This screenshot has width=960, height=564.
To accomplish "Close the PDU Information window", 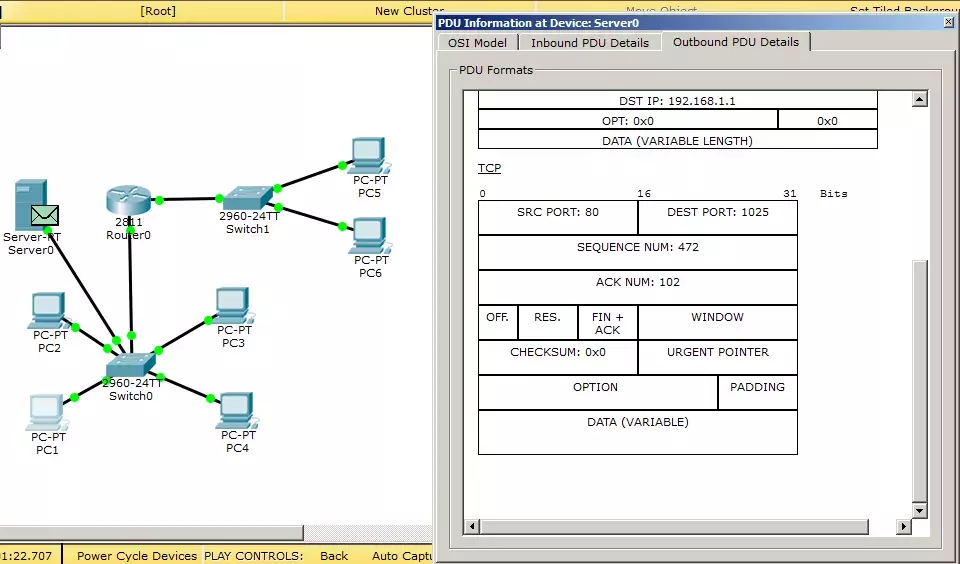I will pyautogui.click(x=950, y=23).
